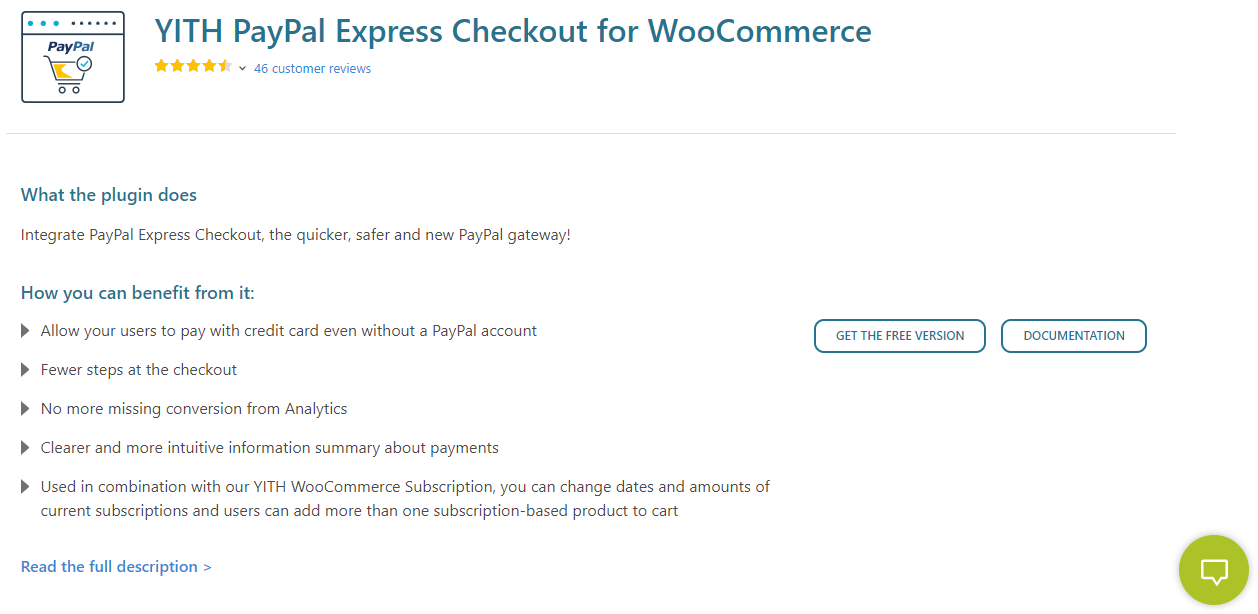Screen dimensions: 1258x614
Task: Click the PayPal plugin logo thumbnail
Action: (73, 57)
